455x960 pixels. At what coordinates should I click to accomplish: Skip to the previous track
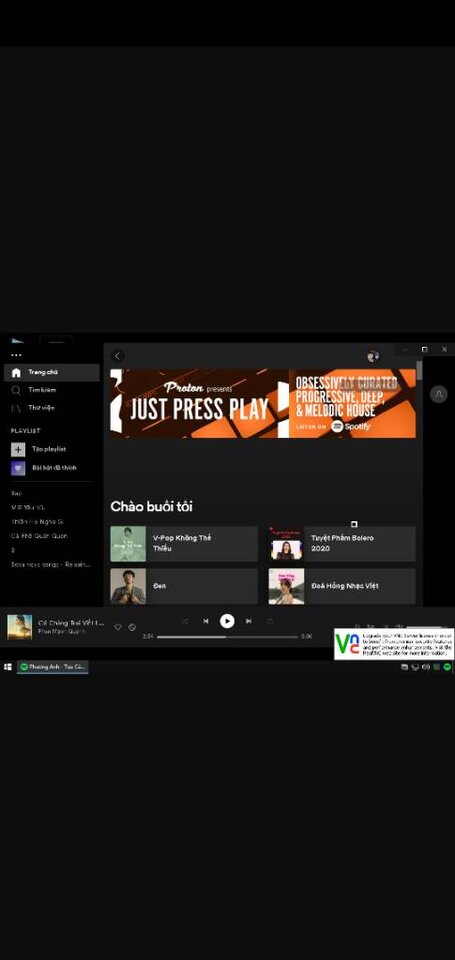pos(206,621)
